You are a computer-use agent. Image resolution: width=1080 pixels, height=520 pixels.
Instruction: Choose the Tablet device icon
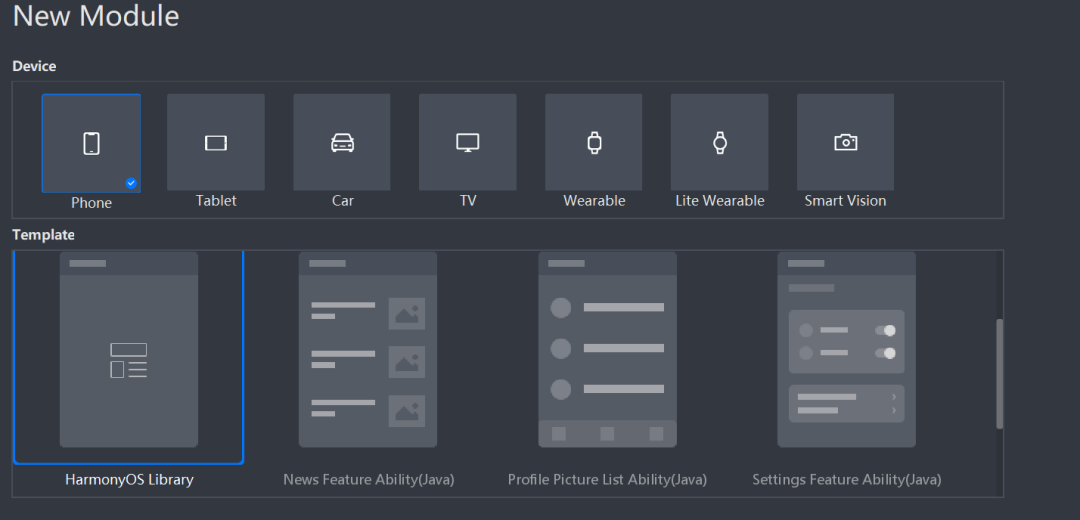coord(216,143)
